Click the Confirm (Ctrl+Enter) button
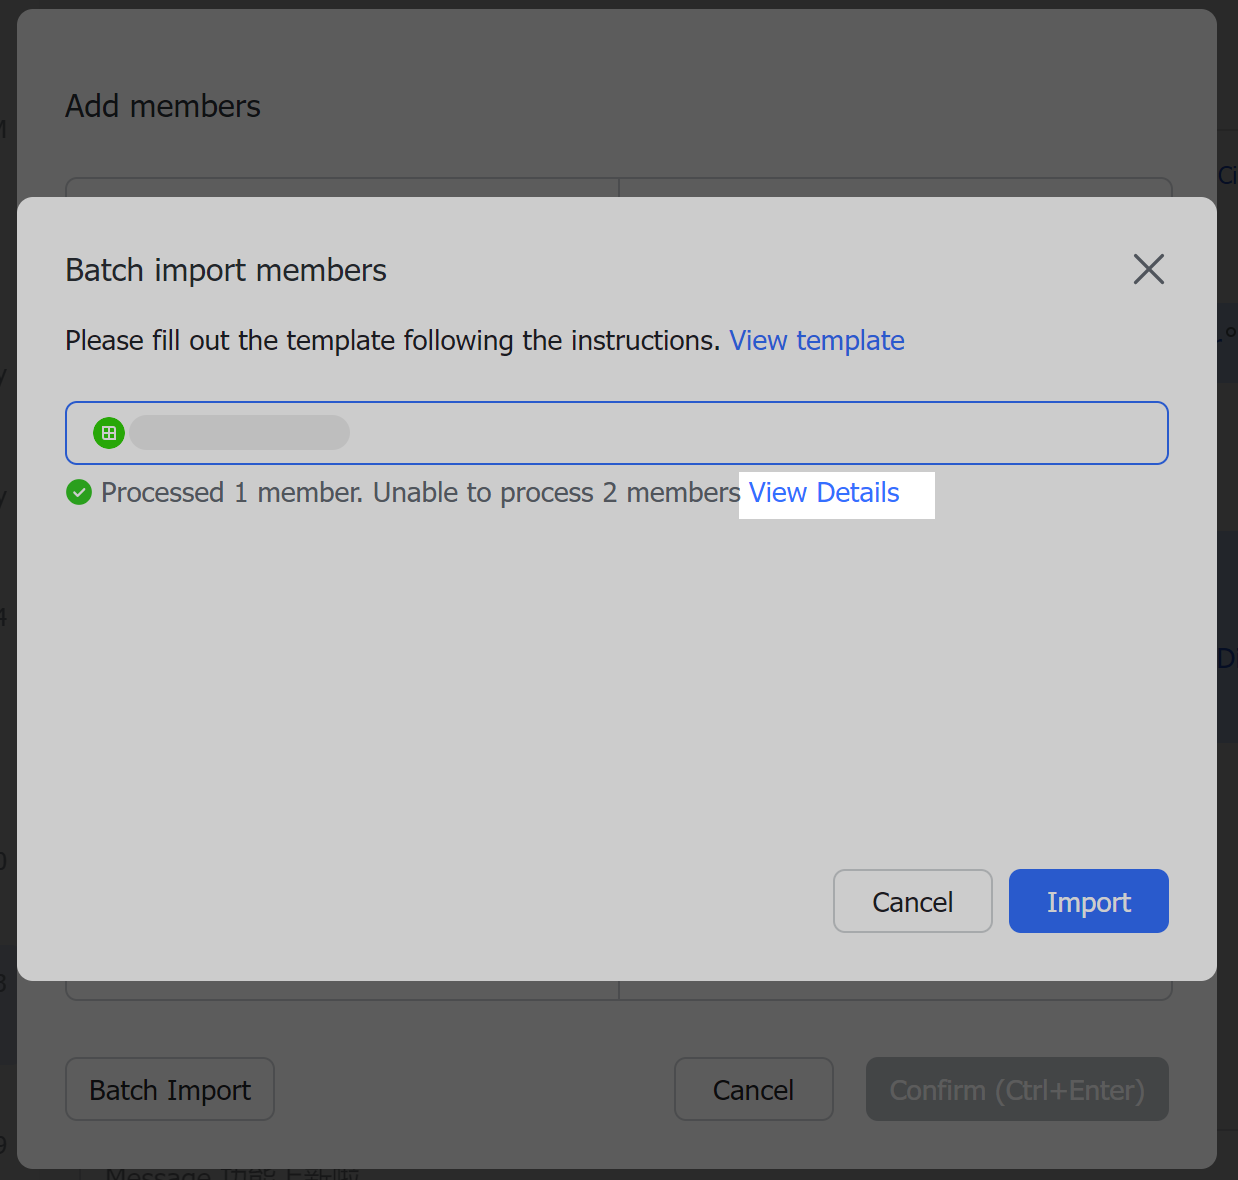The height and width of the screenshot is (1180, 1238). click(1016, 1089)
